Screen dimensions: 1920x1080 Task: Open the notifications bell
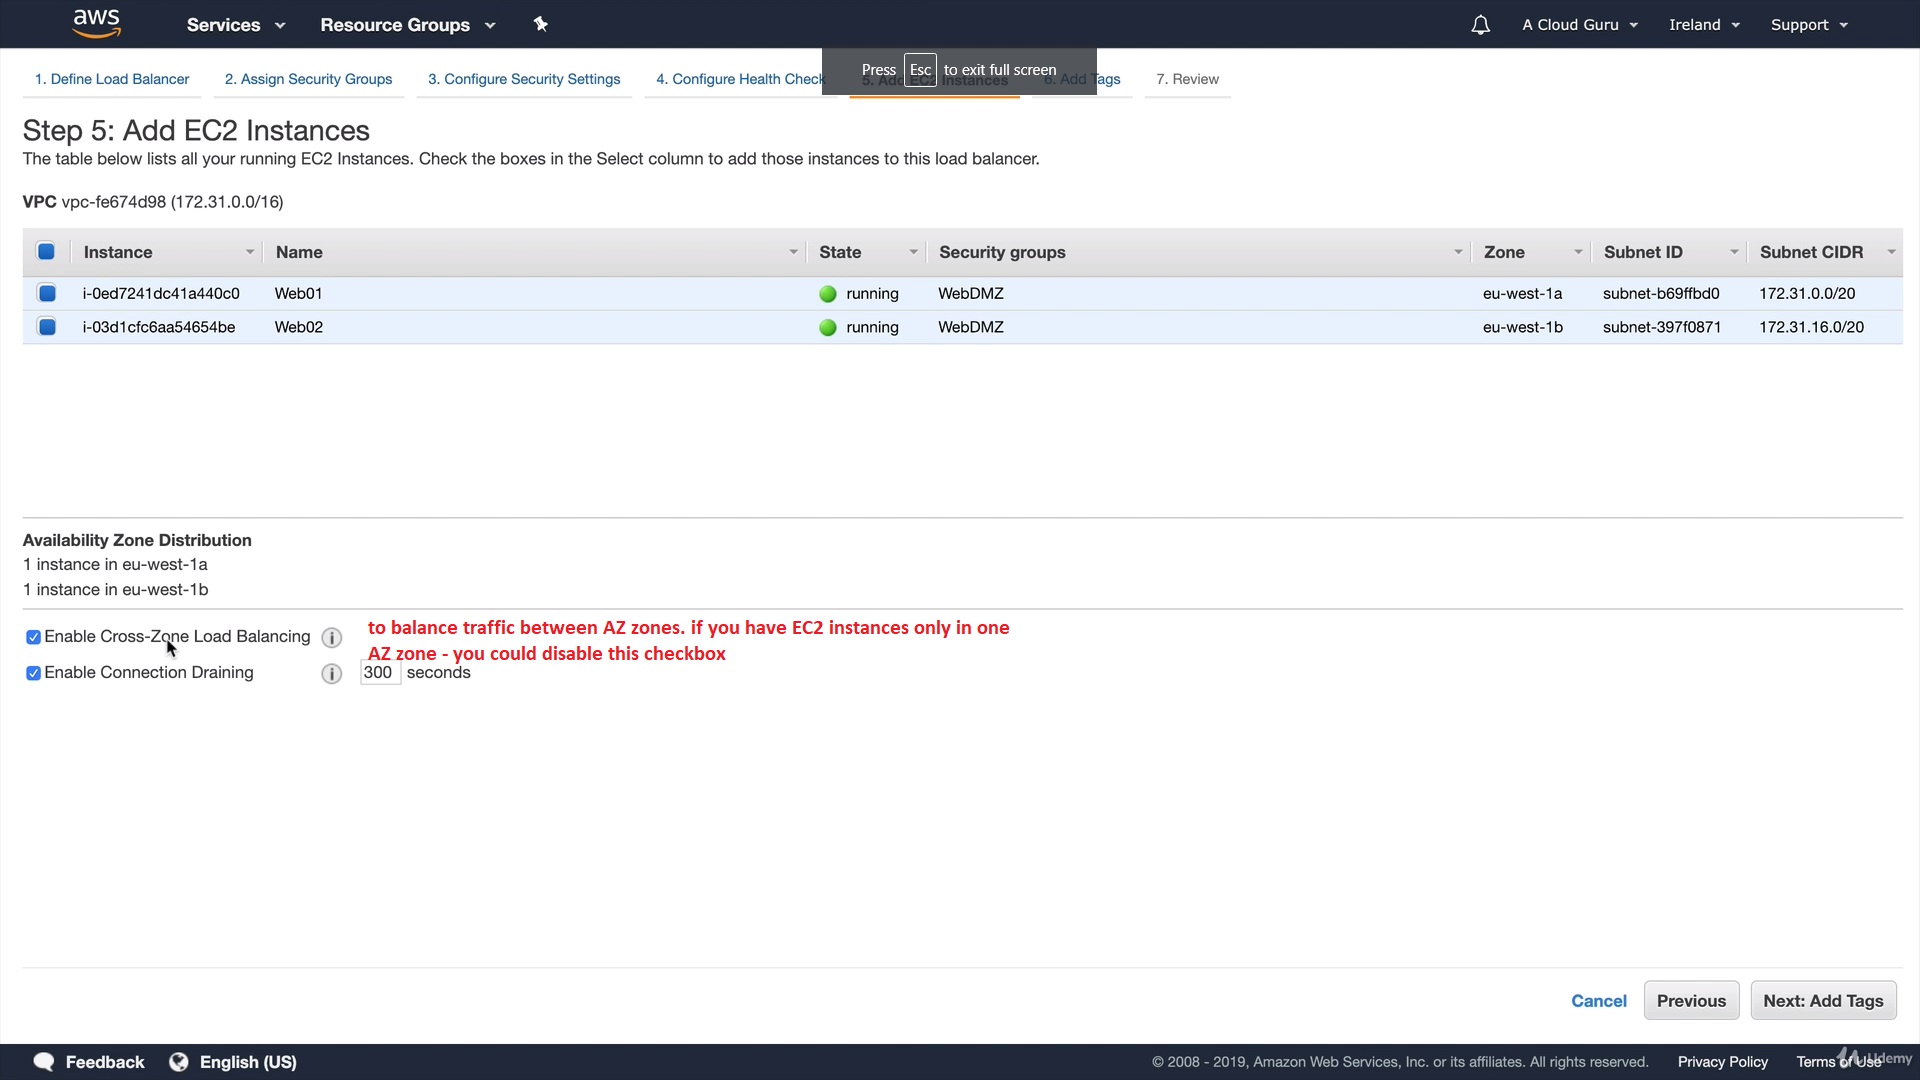(x=1480, y=25)
